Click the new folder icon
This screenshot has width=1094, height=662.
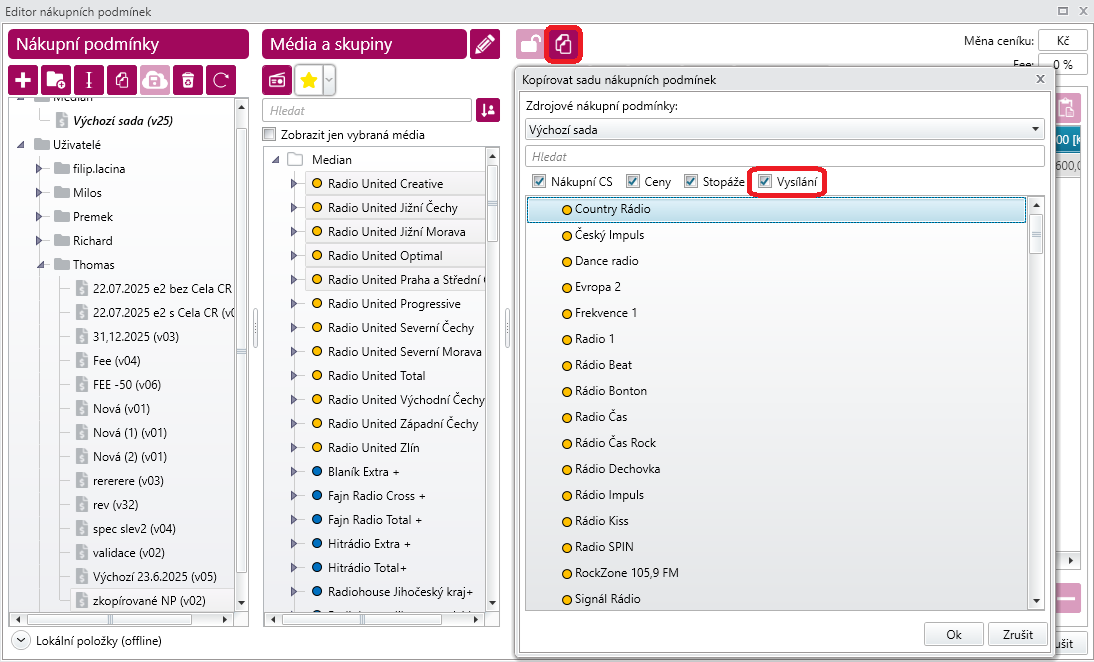[56, 80]
